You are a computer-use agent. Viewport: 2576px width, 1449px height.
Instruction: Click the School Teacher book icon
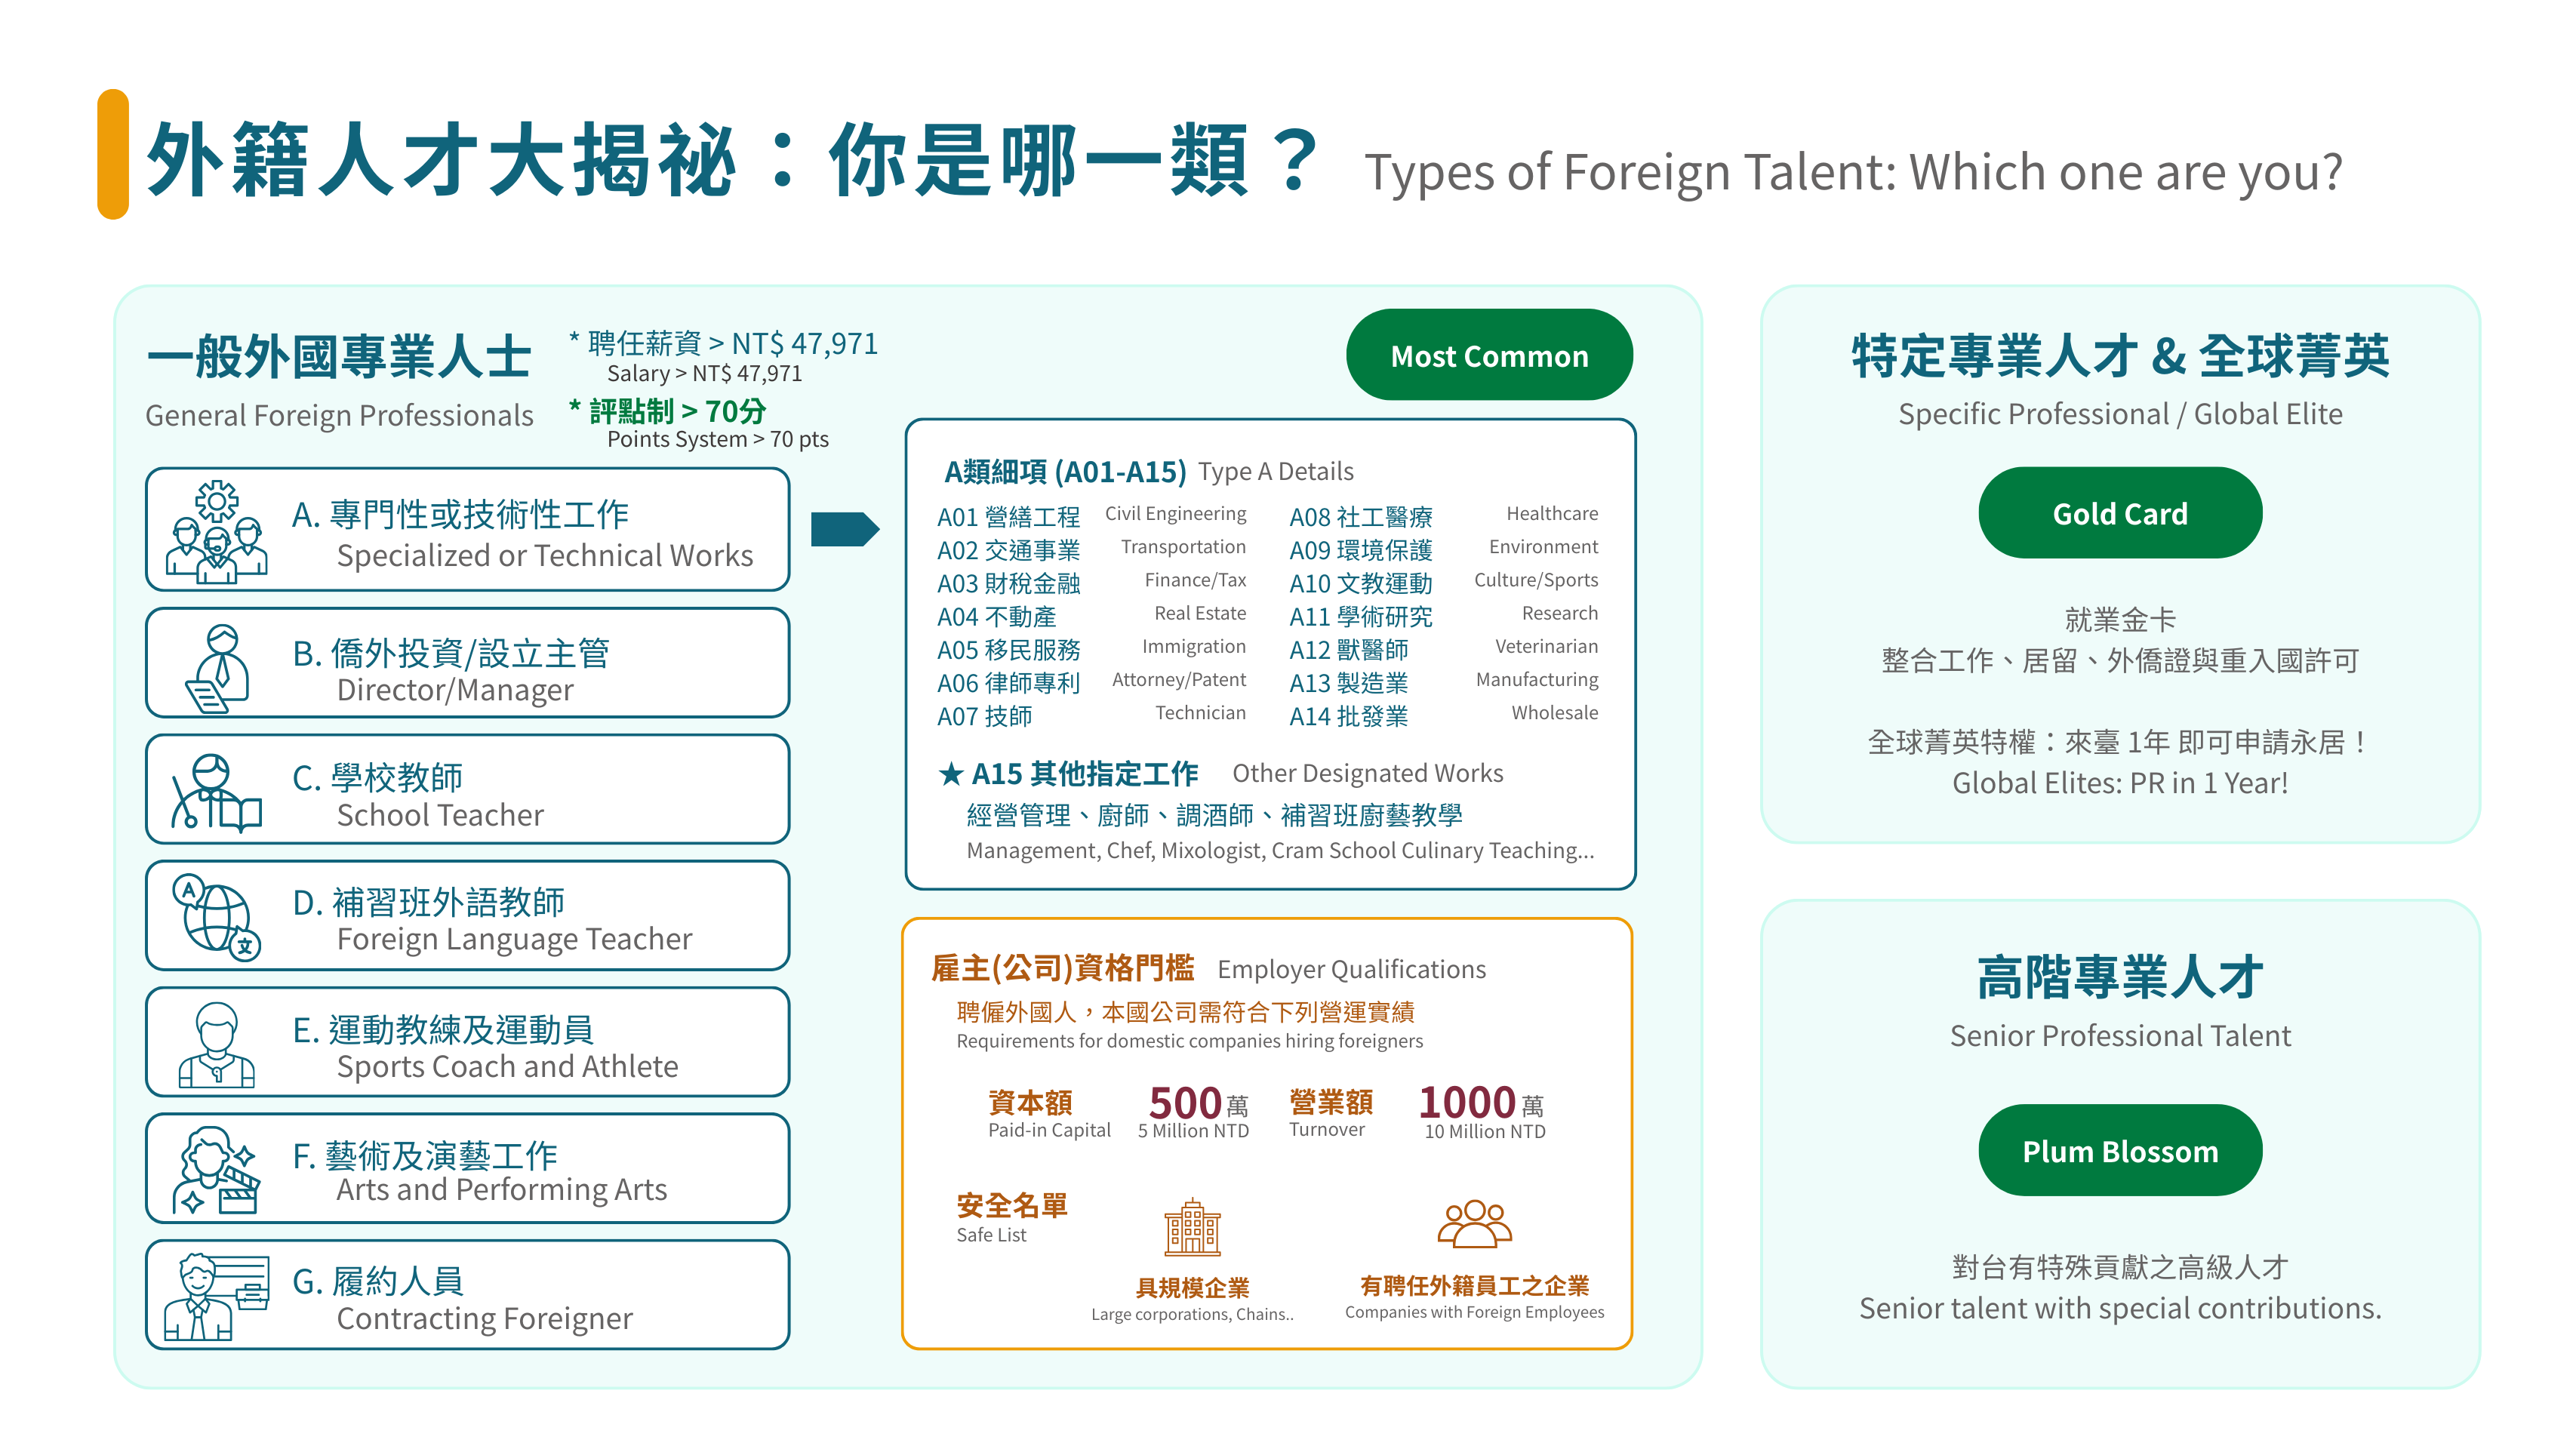point(217,793)
